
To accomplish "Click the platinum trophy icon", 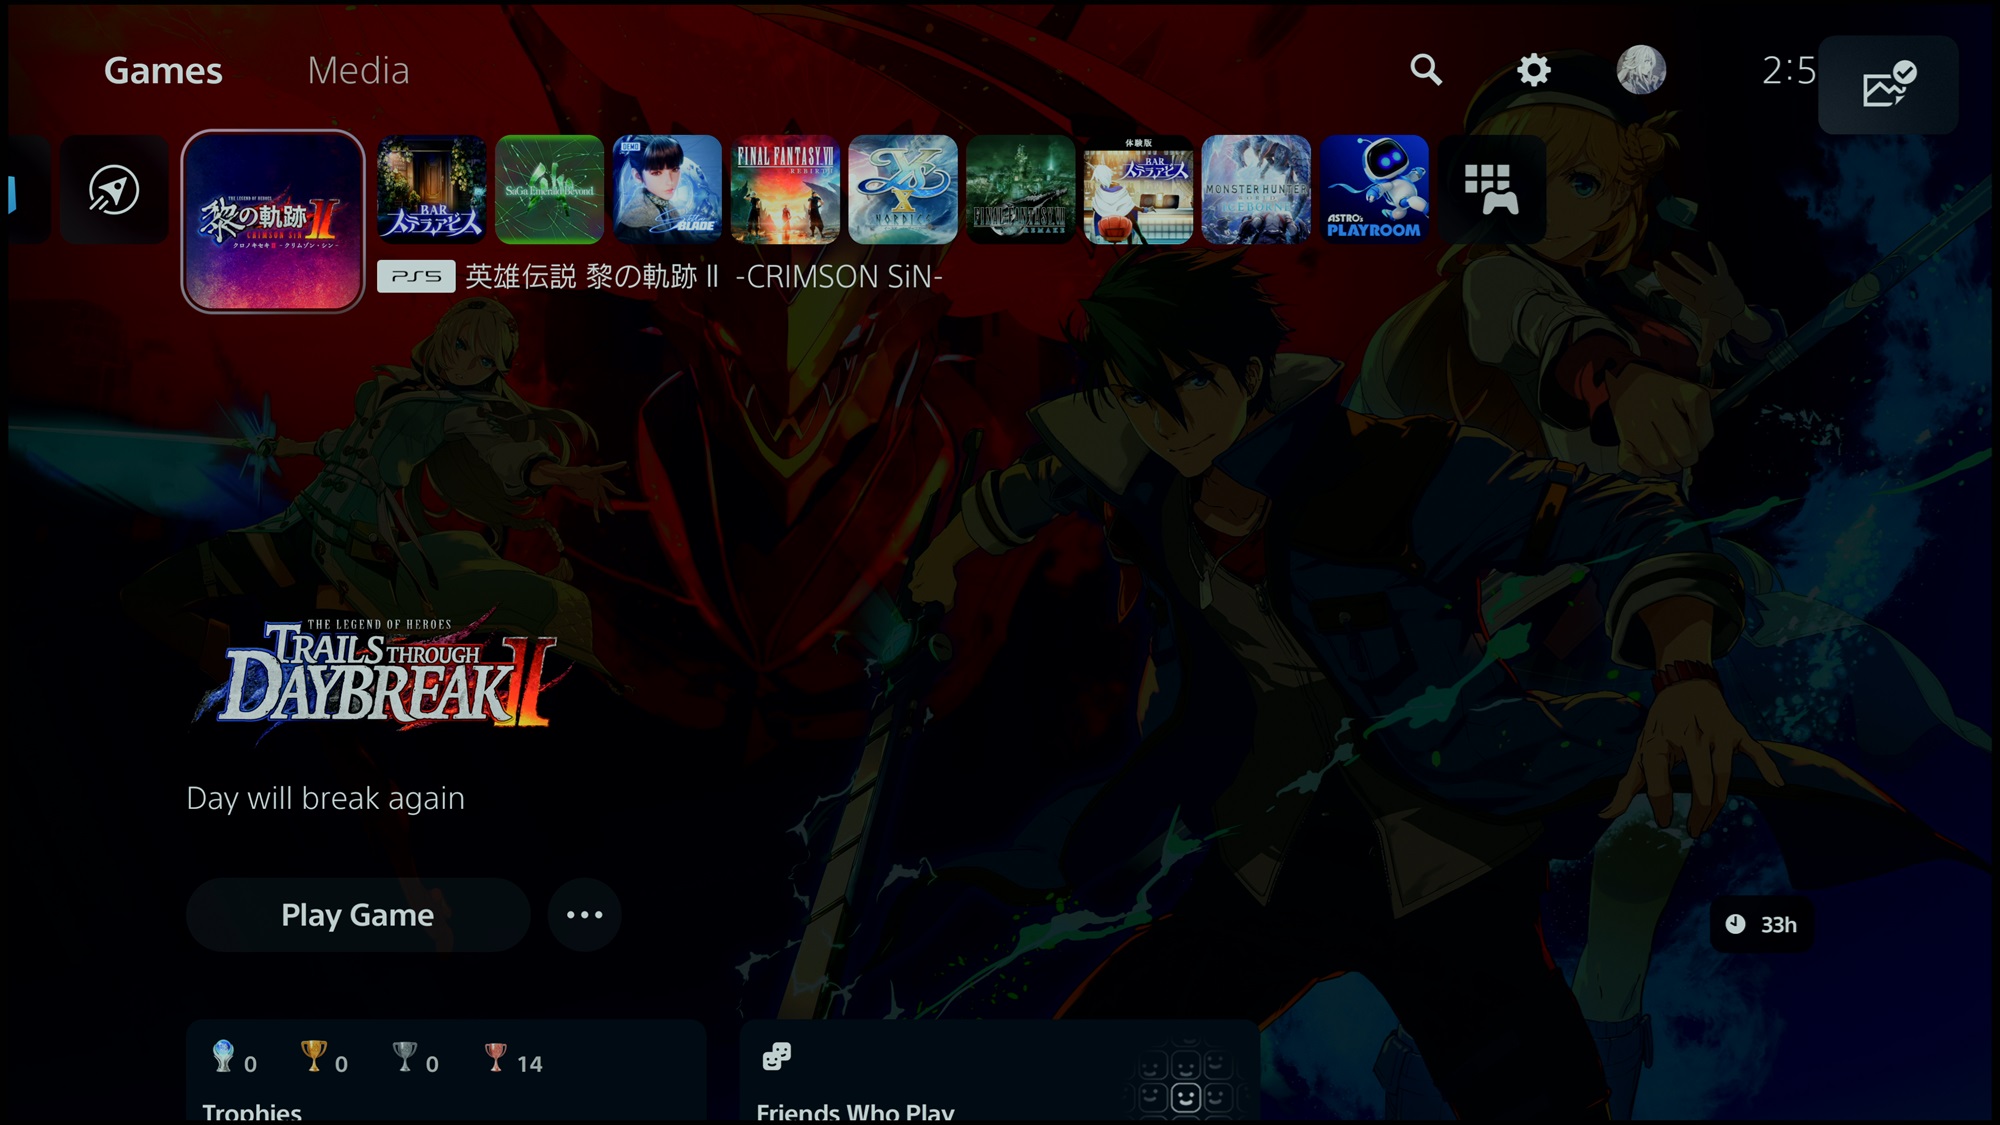I will point(223,1056).
